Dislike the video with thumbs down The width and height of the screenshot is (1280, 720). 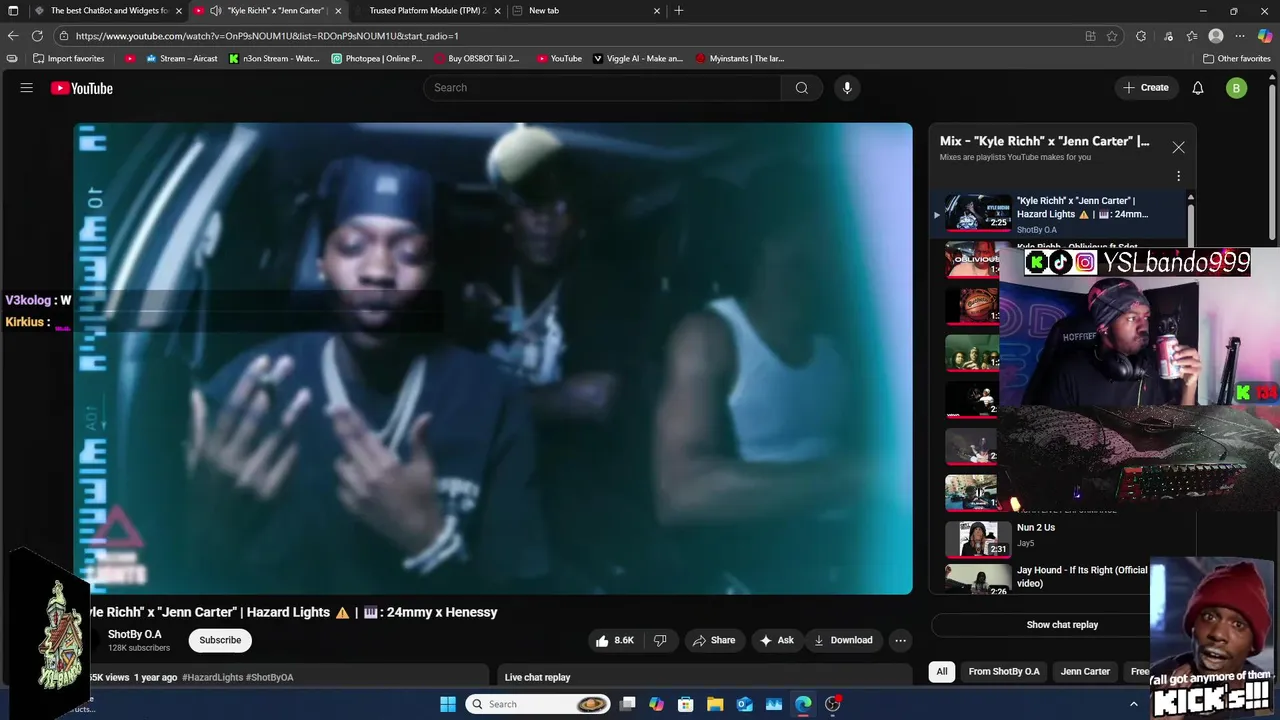pos(660,640)
